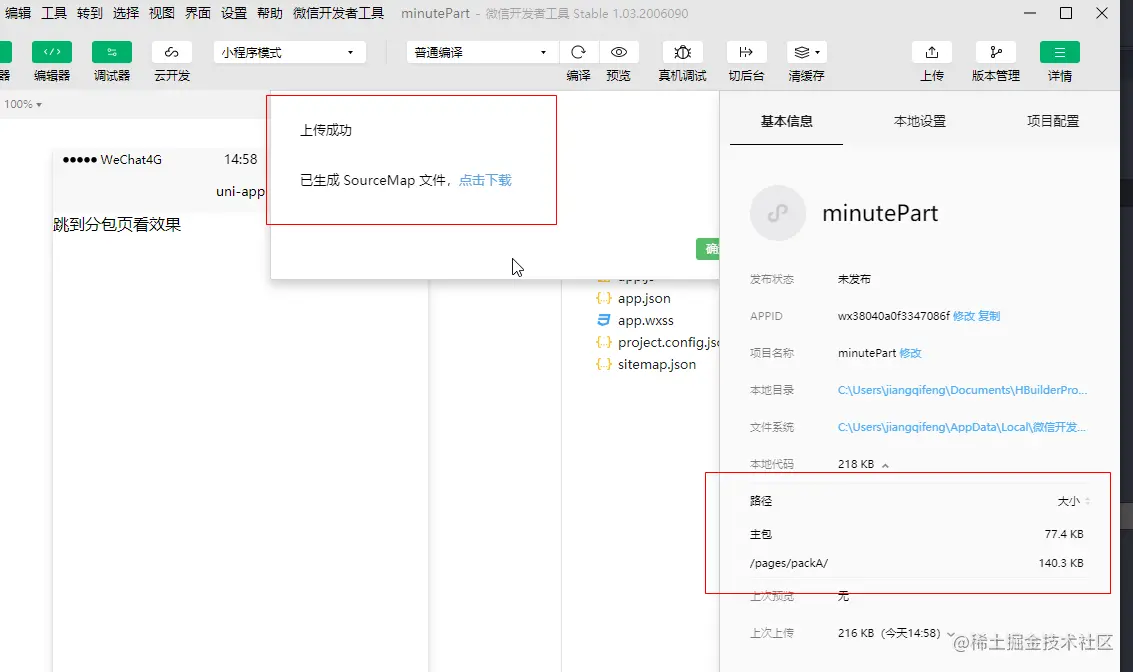Open the 清缓存 dropdown arrow
The image size is (1133, 672).
818,52
